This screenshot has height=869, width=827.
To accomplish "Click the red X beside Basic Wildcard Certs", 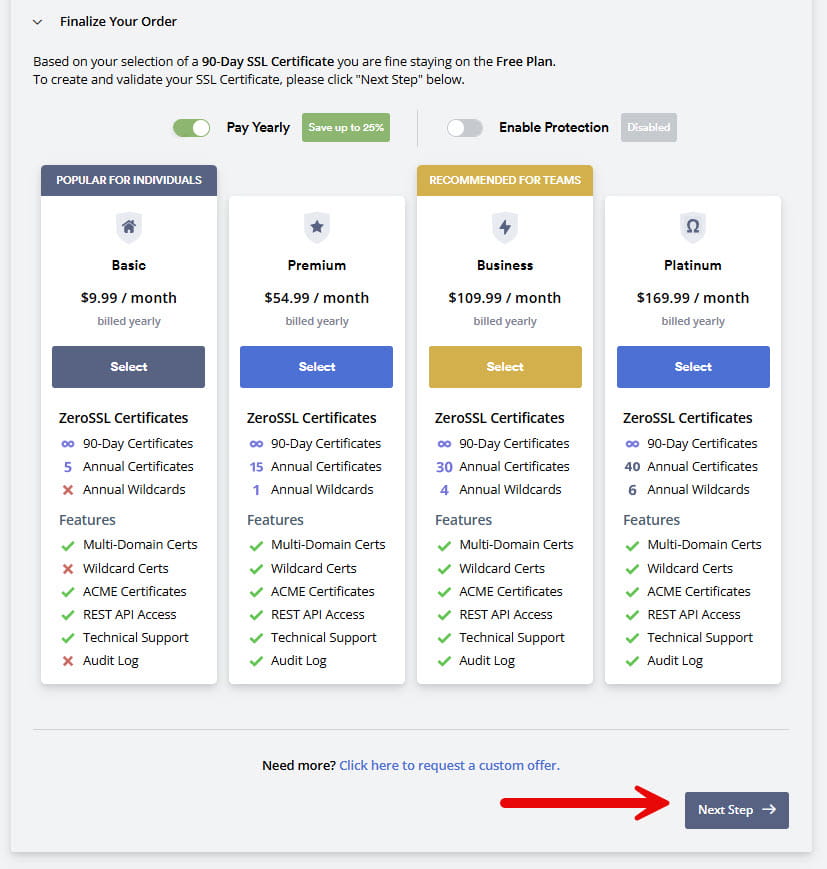I will click(x=68, y=569).
